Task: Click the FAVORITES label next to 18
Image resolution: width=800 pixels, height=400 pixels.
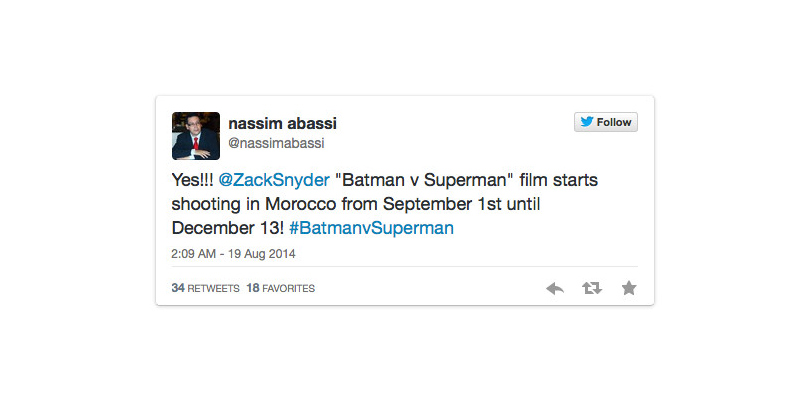Action: [x=289, y=289]
